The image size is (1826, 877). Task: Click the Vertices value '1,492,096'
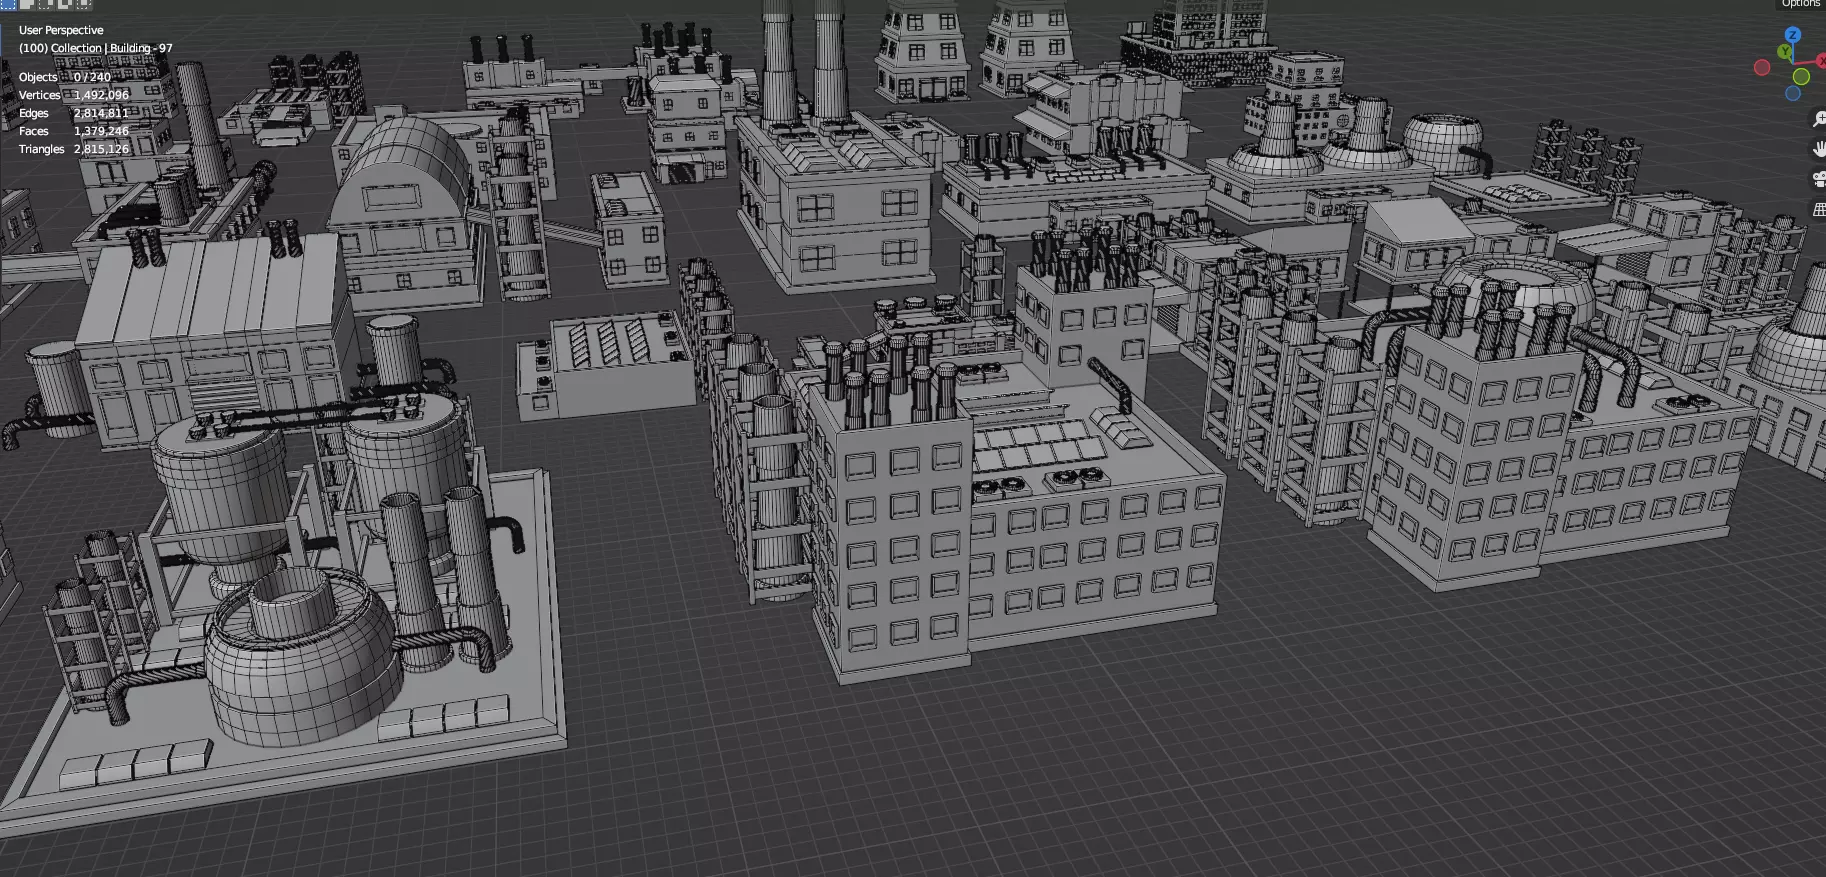click(101, 95)
